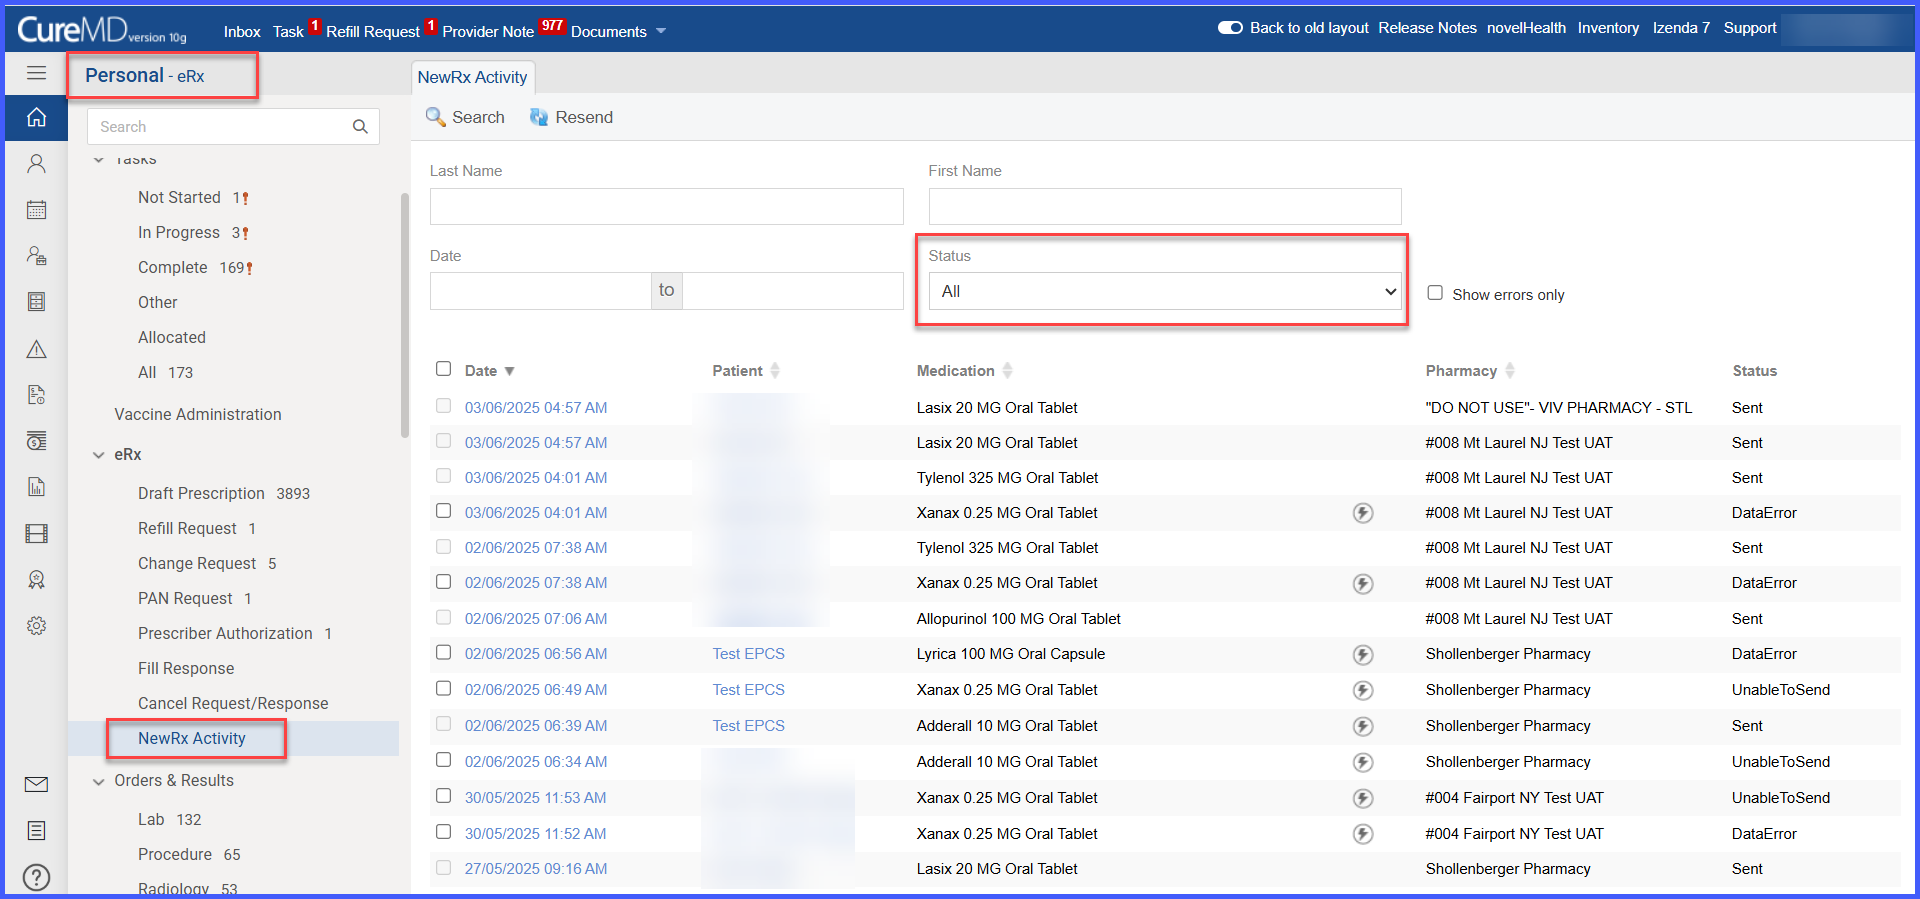The image size is (1920, 899).
Task: Click the Resend toolbar button
Action: 571,117
